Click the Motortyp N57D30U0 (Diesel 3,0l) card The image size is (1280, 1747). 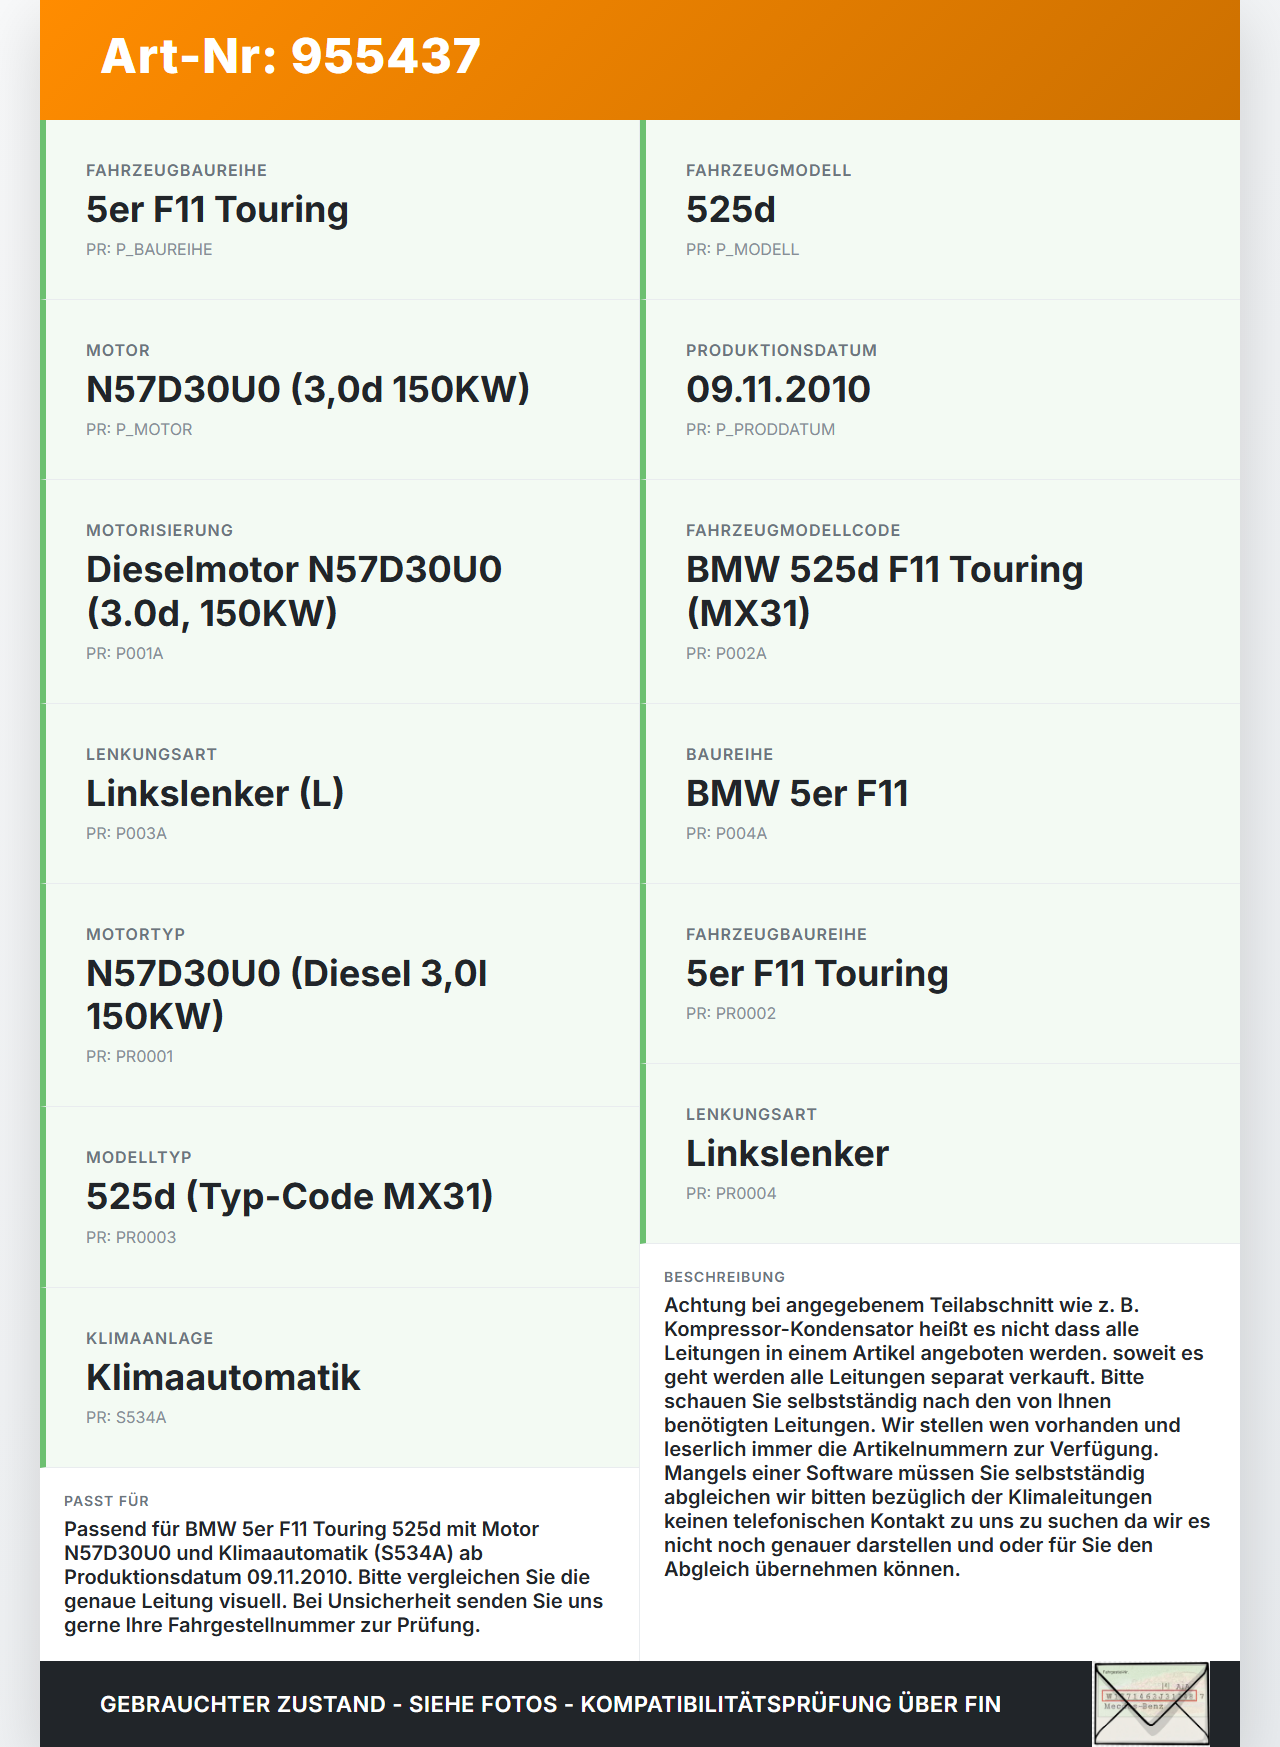(x=340, y=994)
